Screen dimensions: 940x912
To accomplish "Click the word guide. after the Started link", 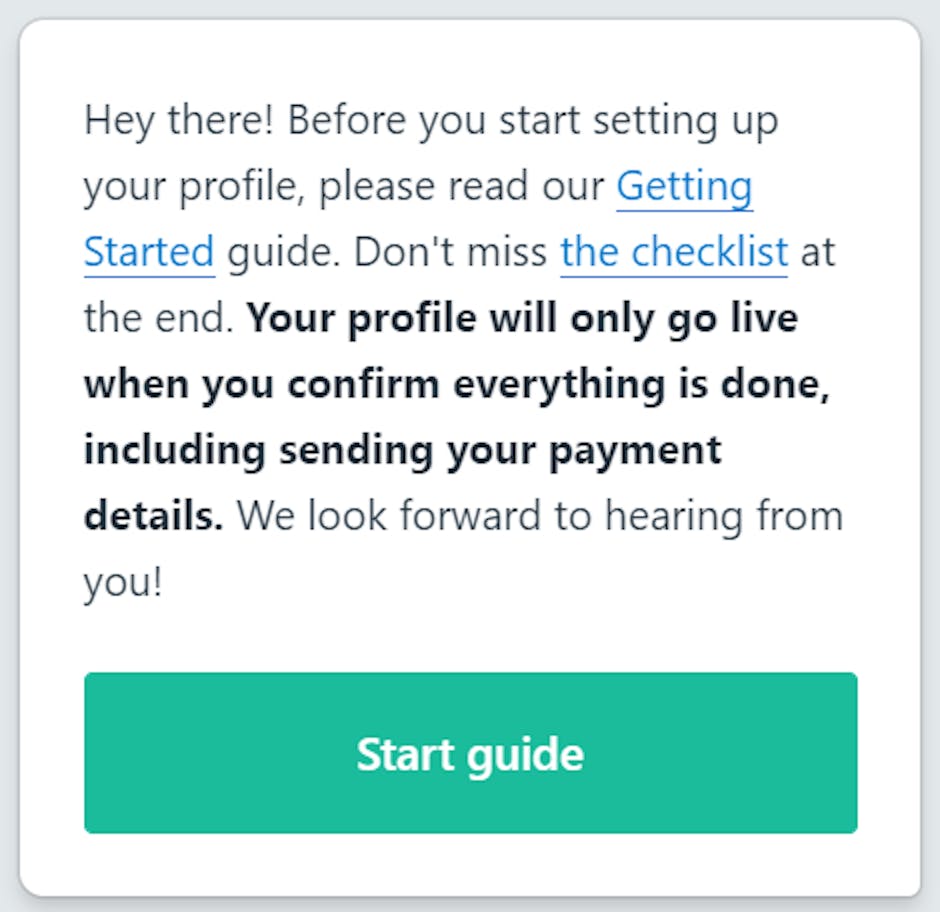I will [x=284, y=252].
